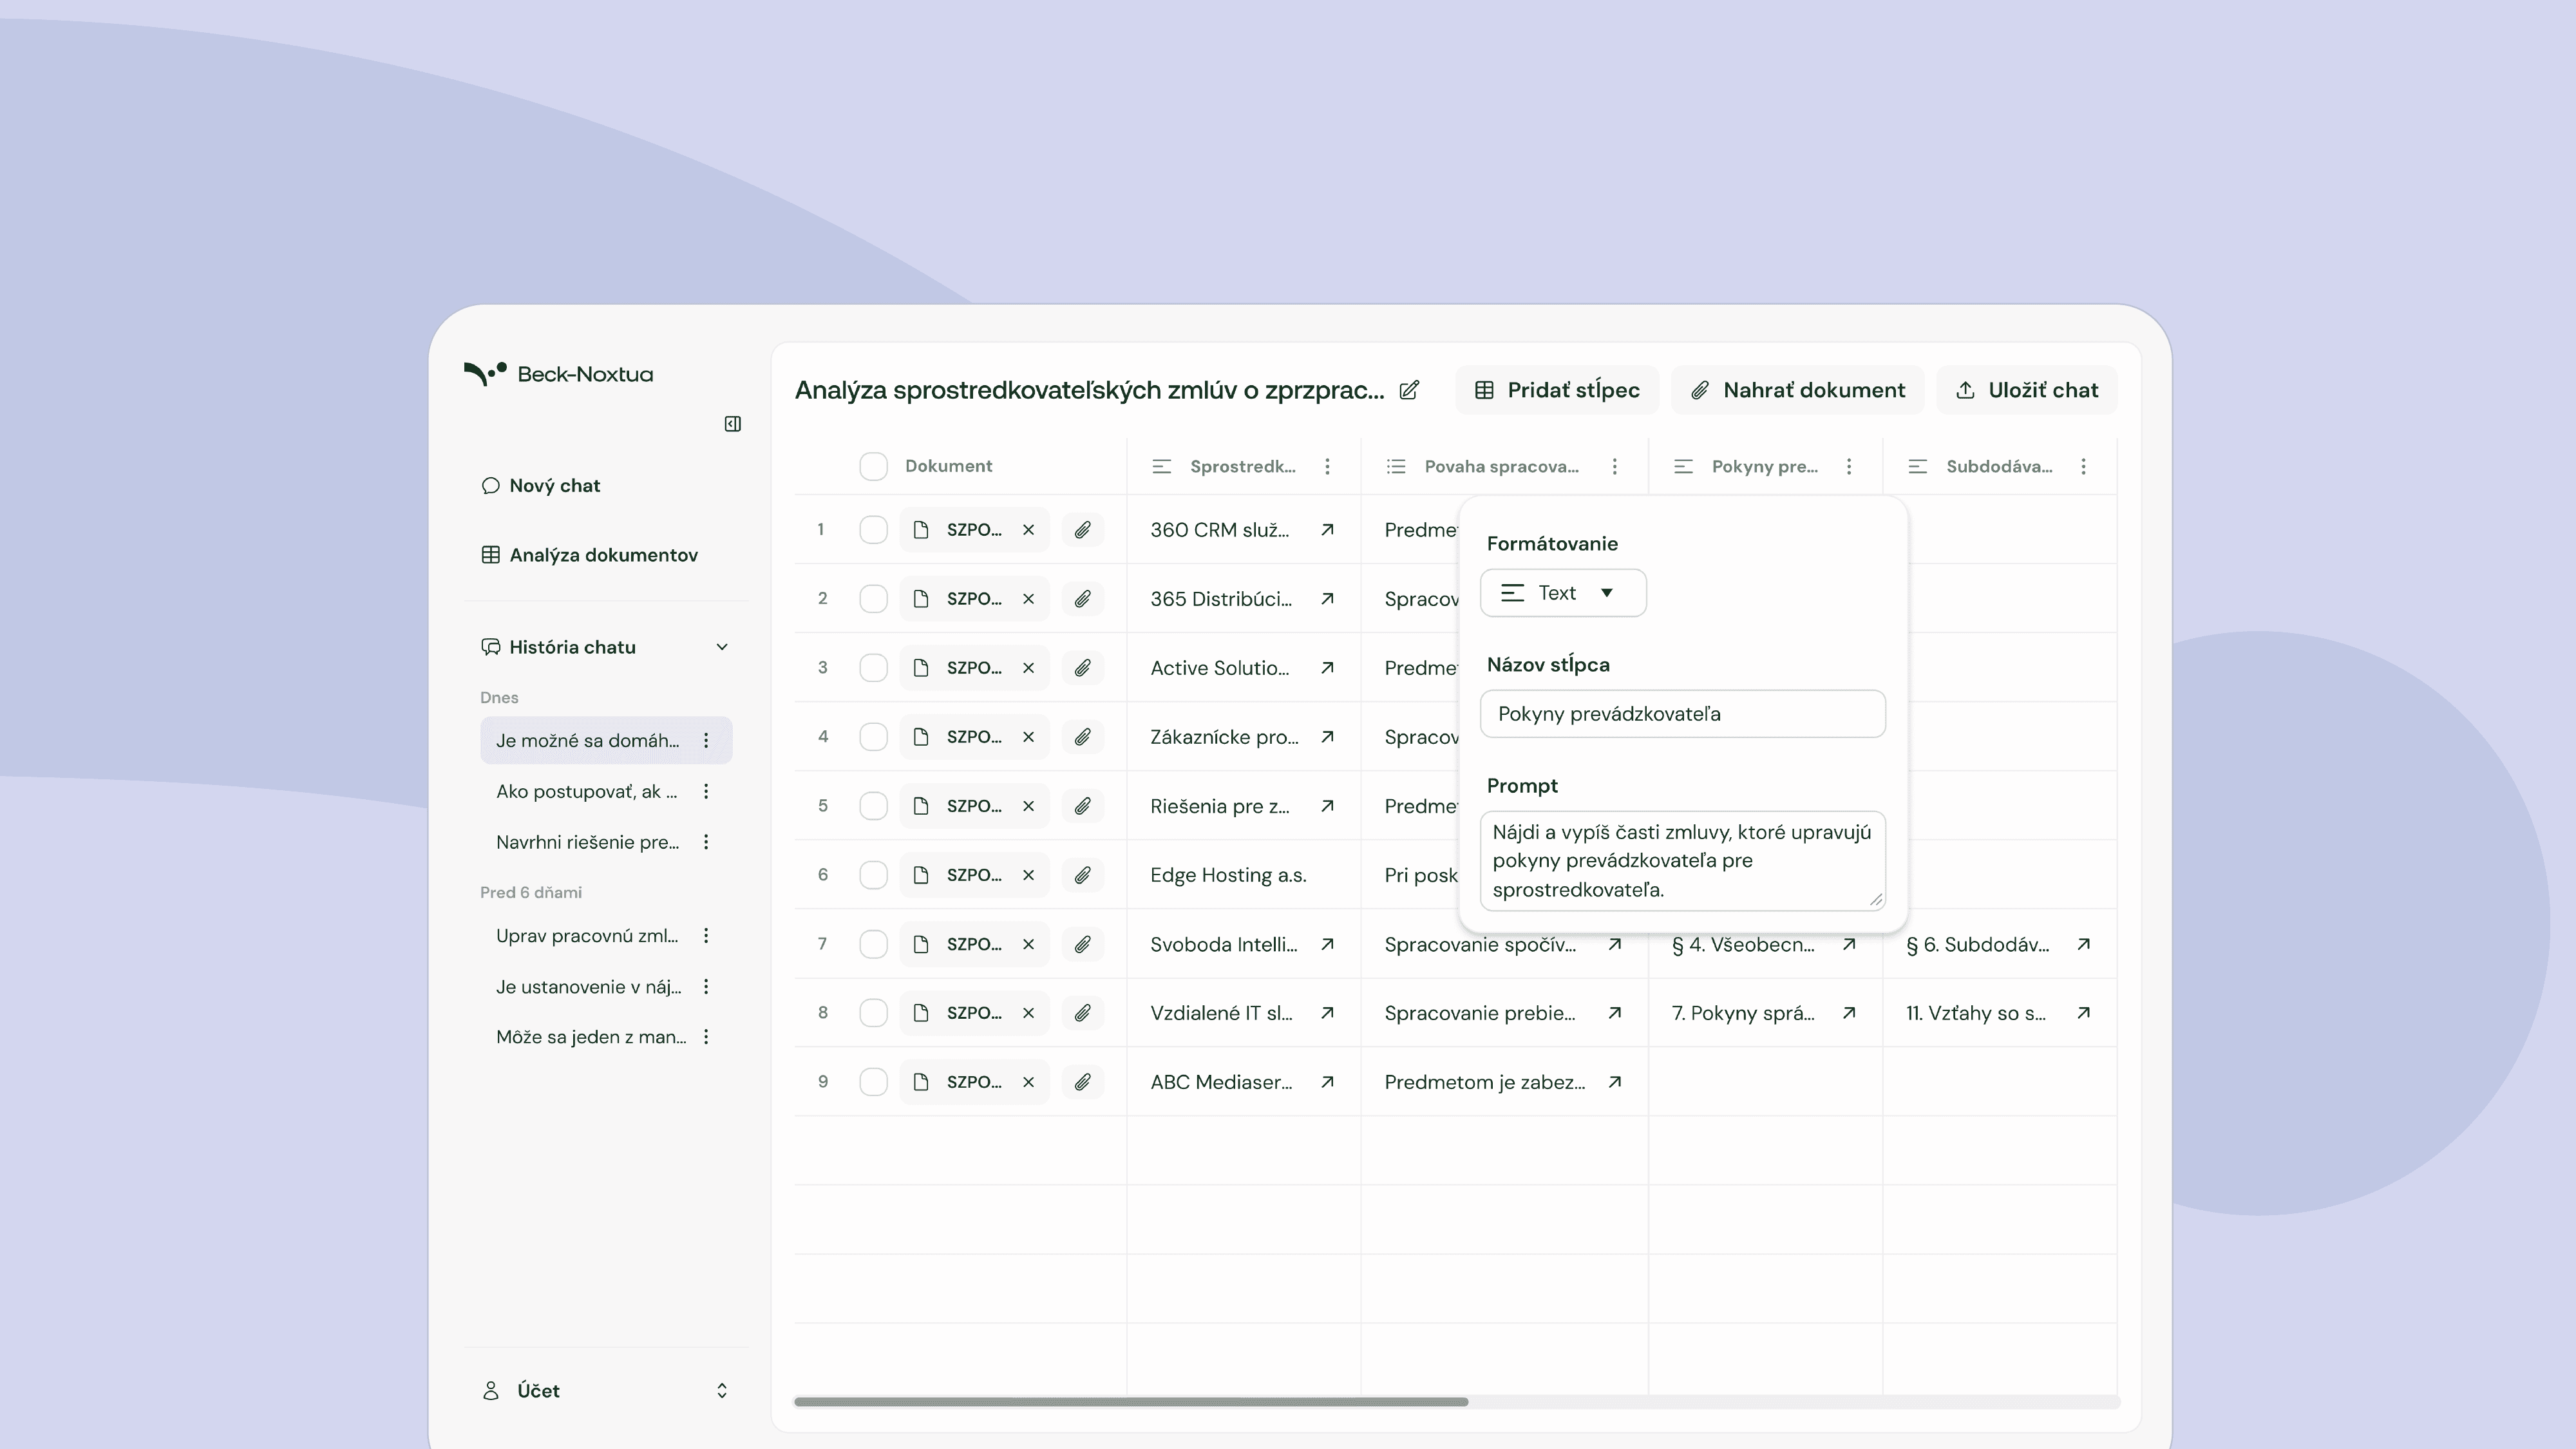This screenshot has width=2576, height=1449.
Task: Open the three-dot menu for Ako postupovať chat
Action: click(x=706, y=792)
